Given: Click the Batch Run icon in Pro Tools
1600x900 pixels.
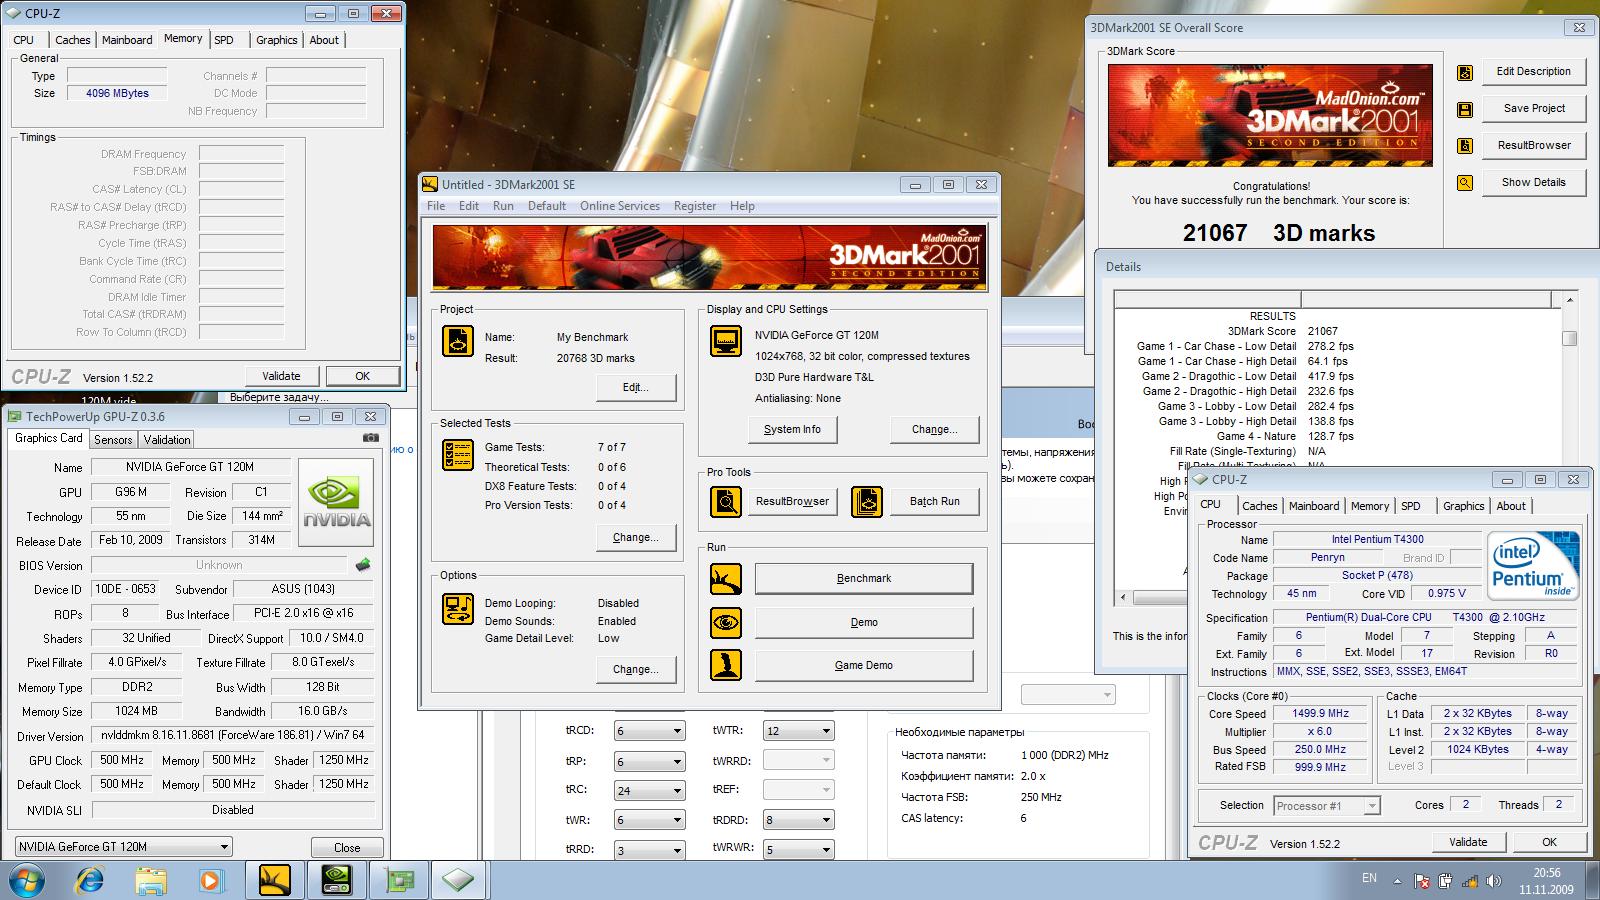Looking at the screenshot, I should click(867, 501).
